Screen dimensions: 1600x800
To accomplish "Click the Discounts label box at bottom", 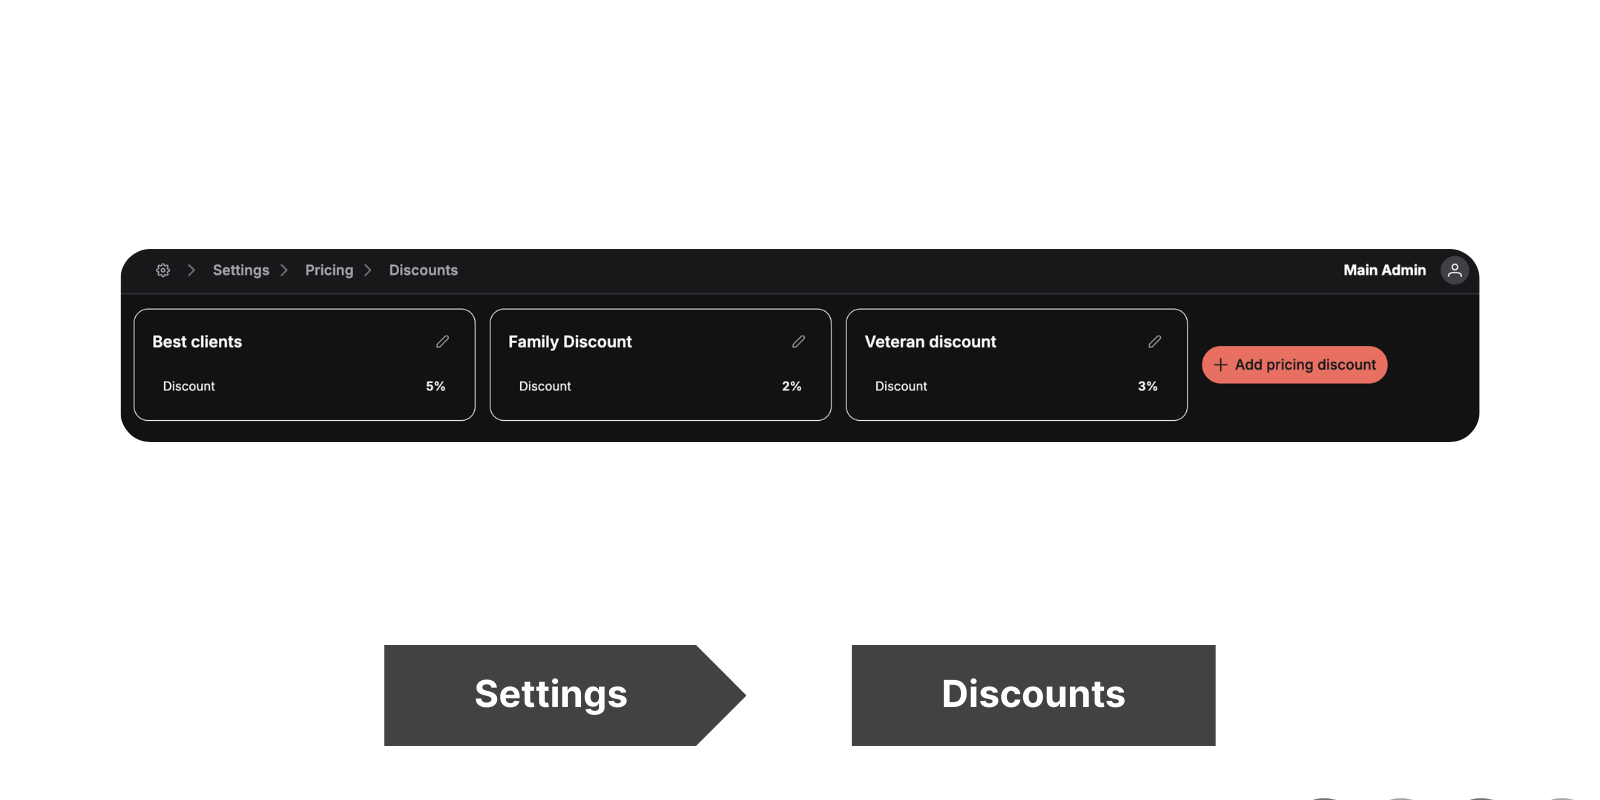I will [x=1032, y=694].
